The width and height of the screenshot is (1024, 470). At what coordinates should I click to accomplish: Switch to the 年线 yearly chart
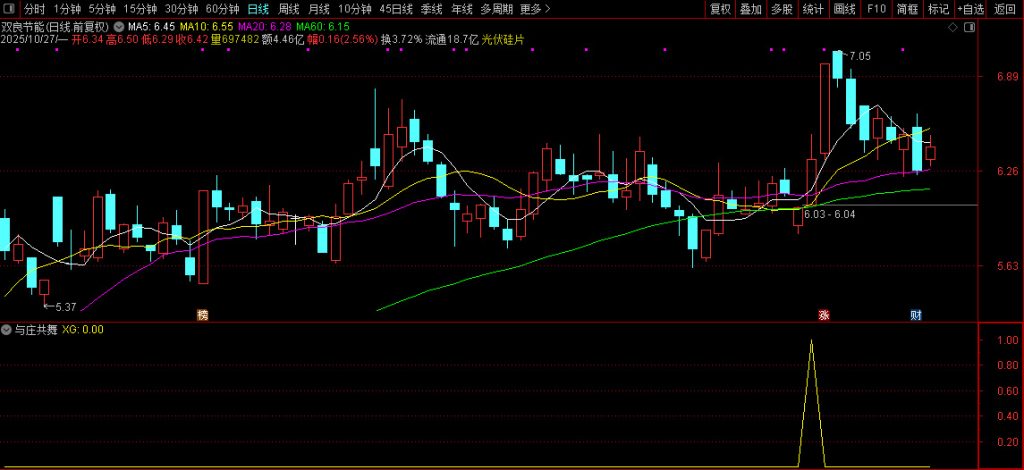tap(462, 9)
